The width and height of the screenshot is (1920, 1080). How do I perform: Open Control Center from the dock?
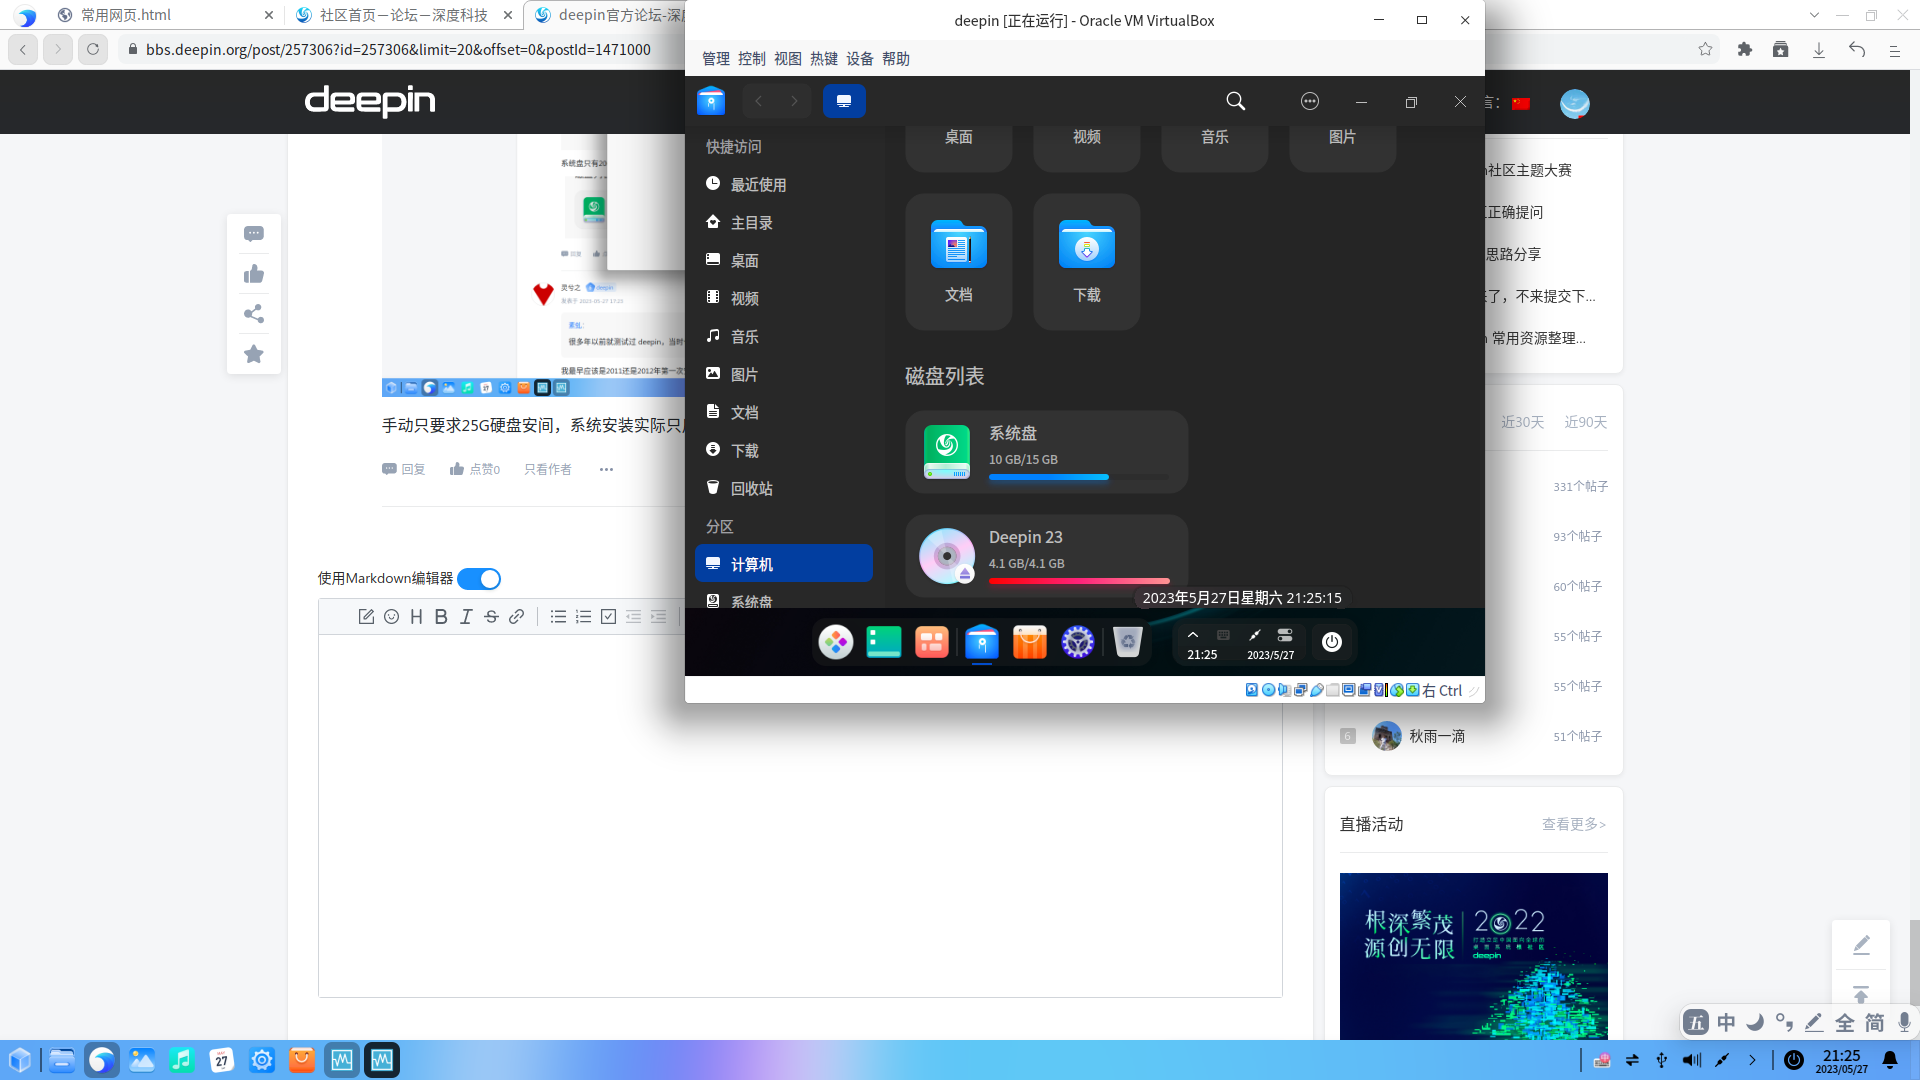click(x=1077, y=642)
